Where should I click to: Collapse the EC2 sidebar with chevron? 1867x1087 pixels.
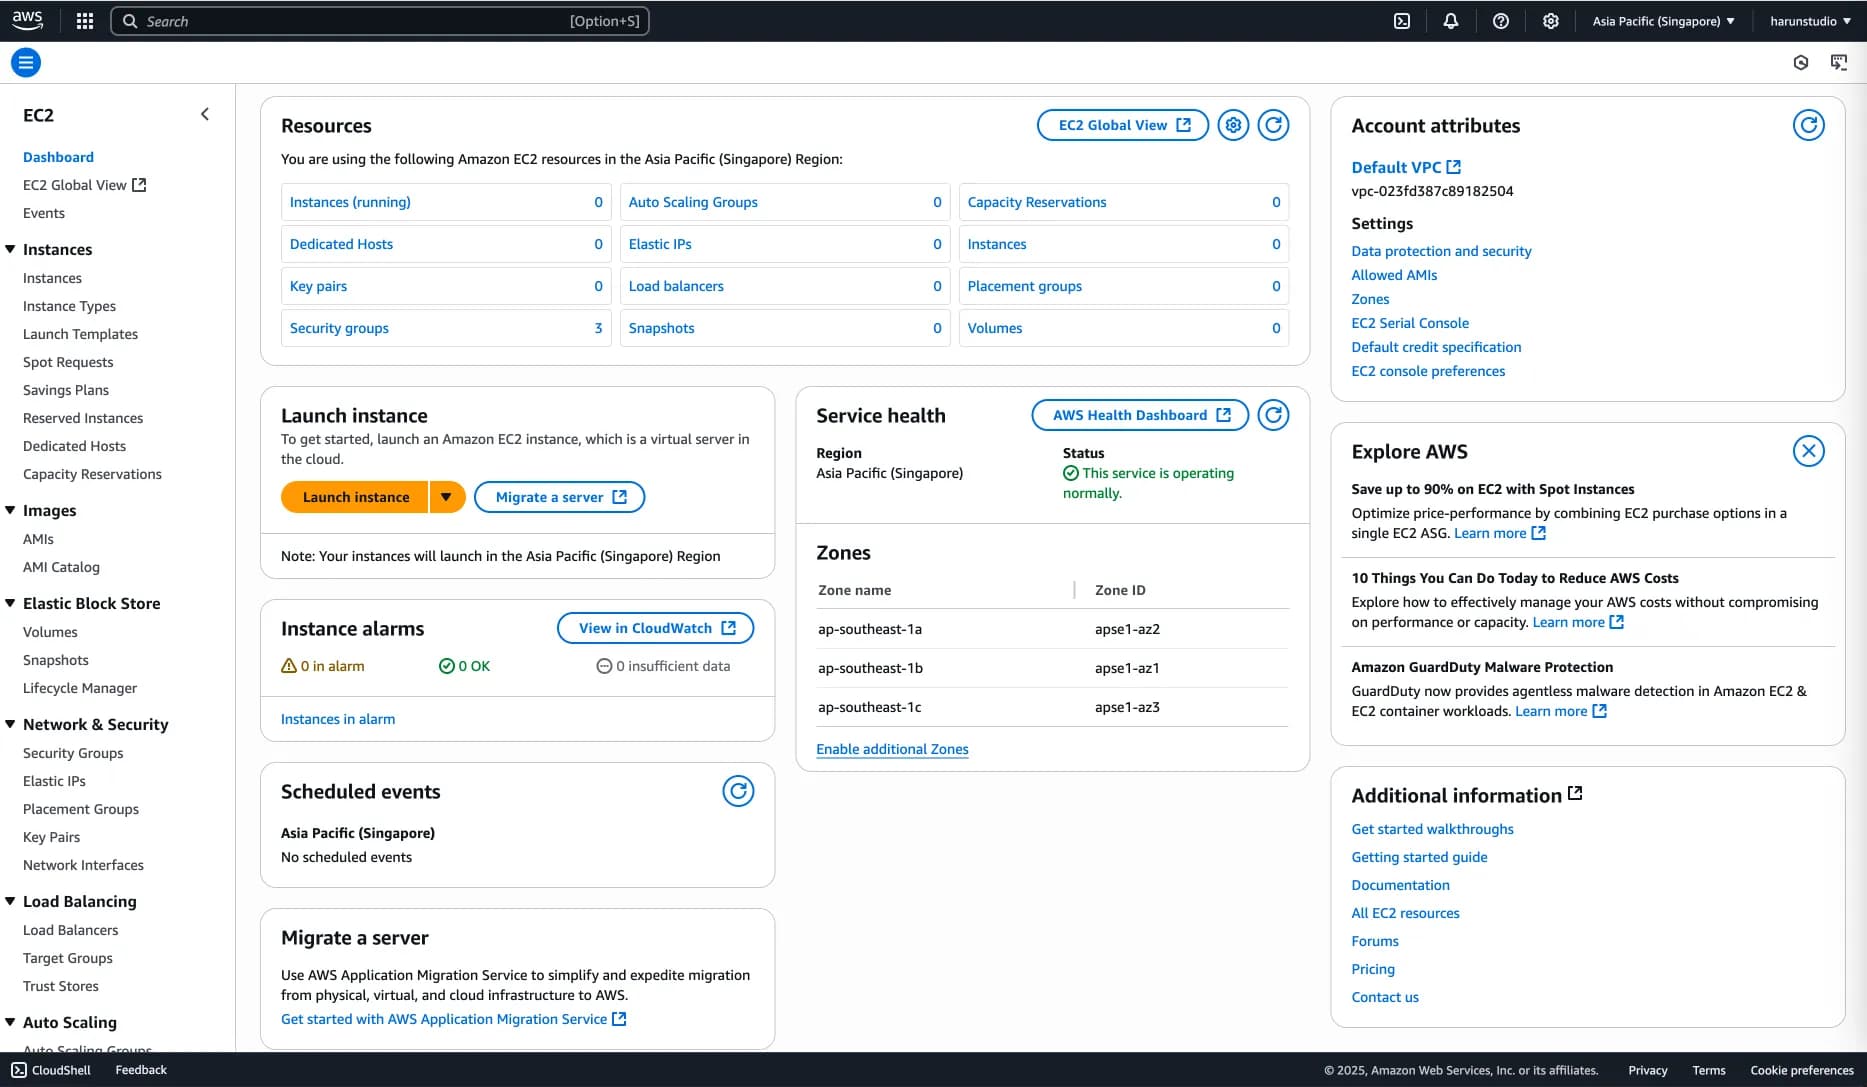[205, 115]
